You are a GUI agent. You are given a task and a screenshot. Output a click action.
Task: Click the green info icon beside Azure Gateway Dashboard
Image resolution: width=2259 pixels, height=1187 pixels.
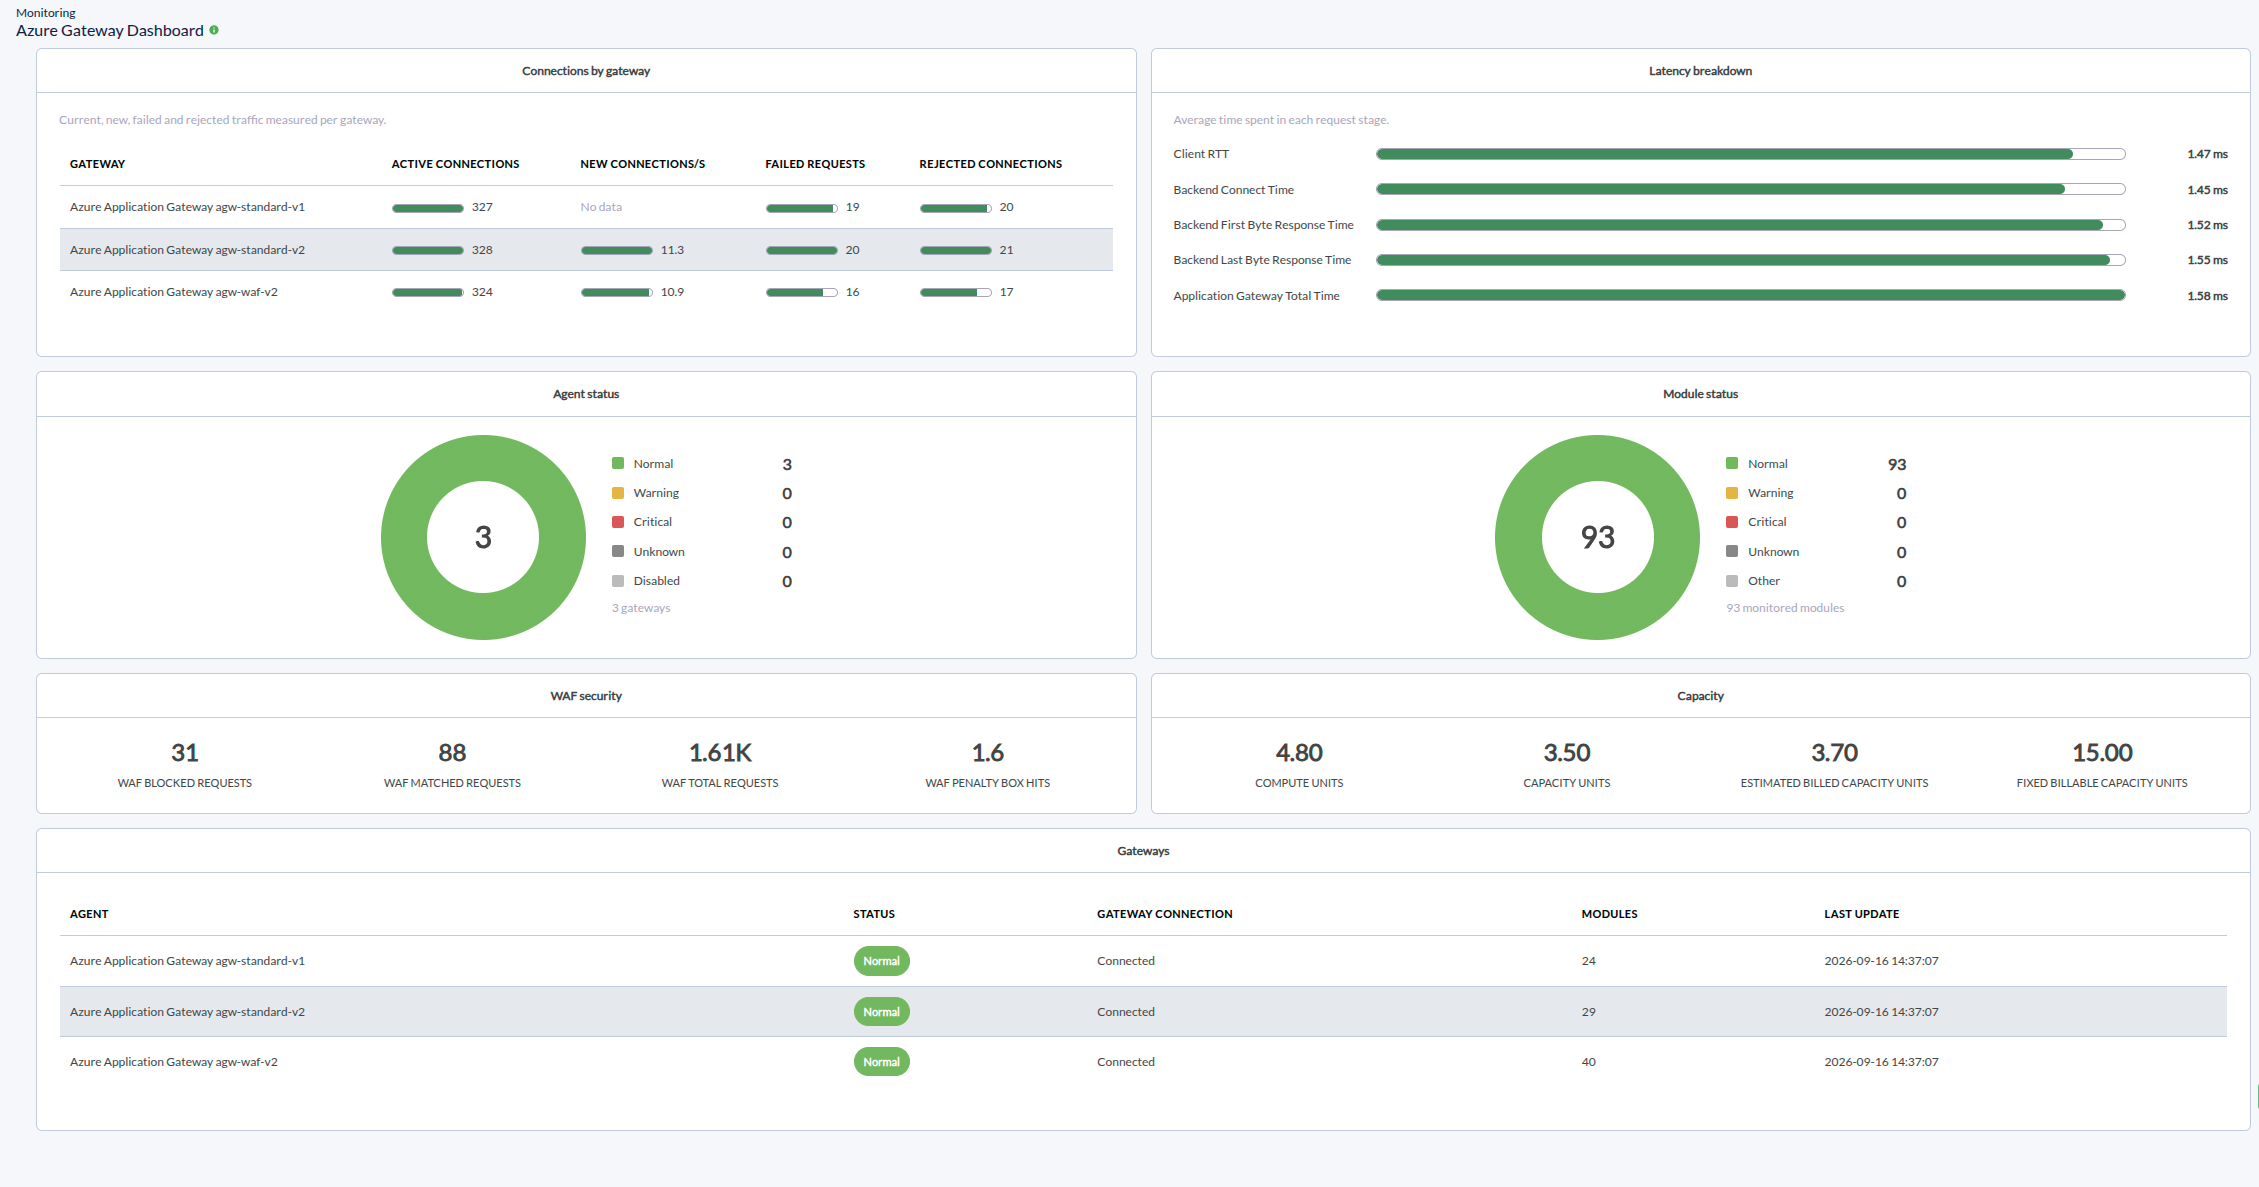tap(214, 30)
